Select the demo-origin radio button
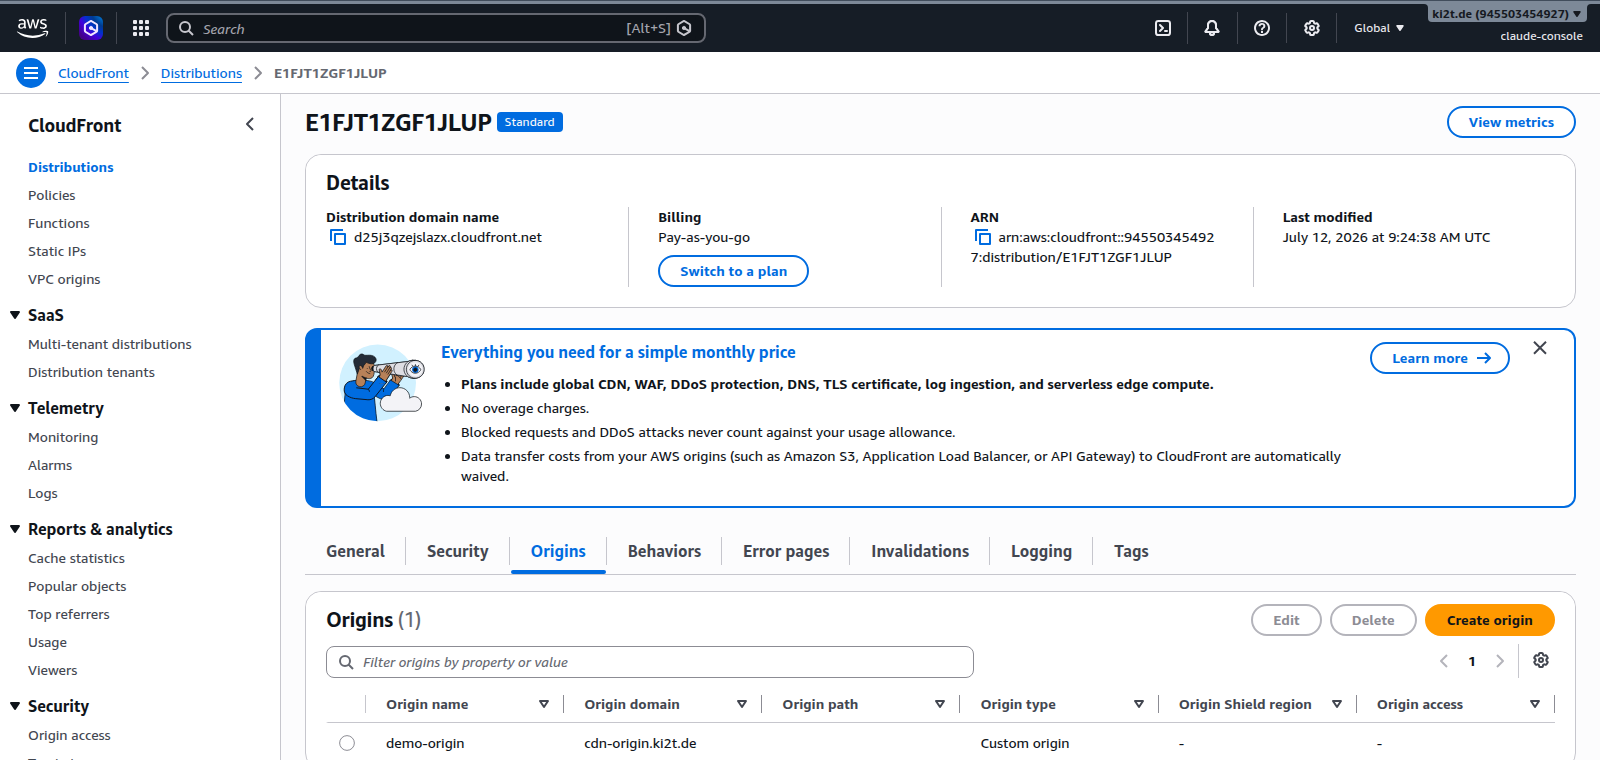 pos(347,743)
